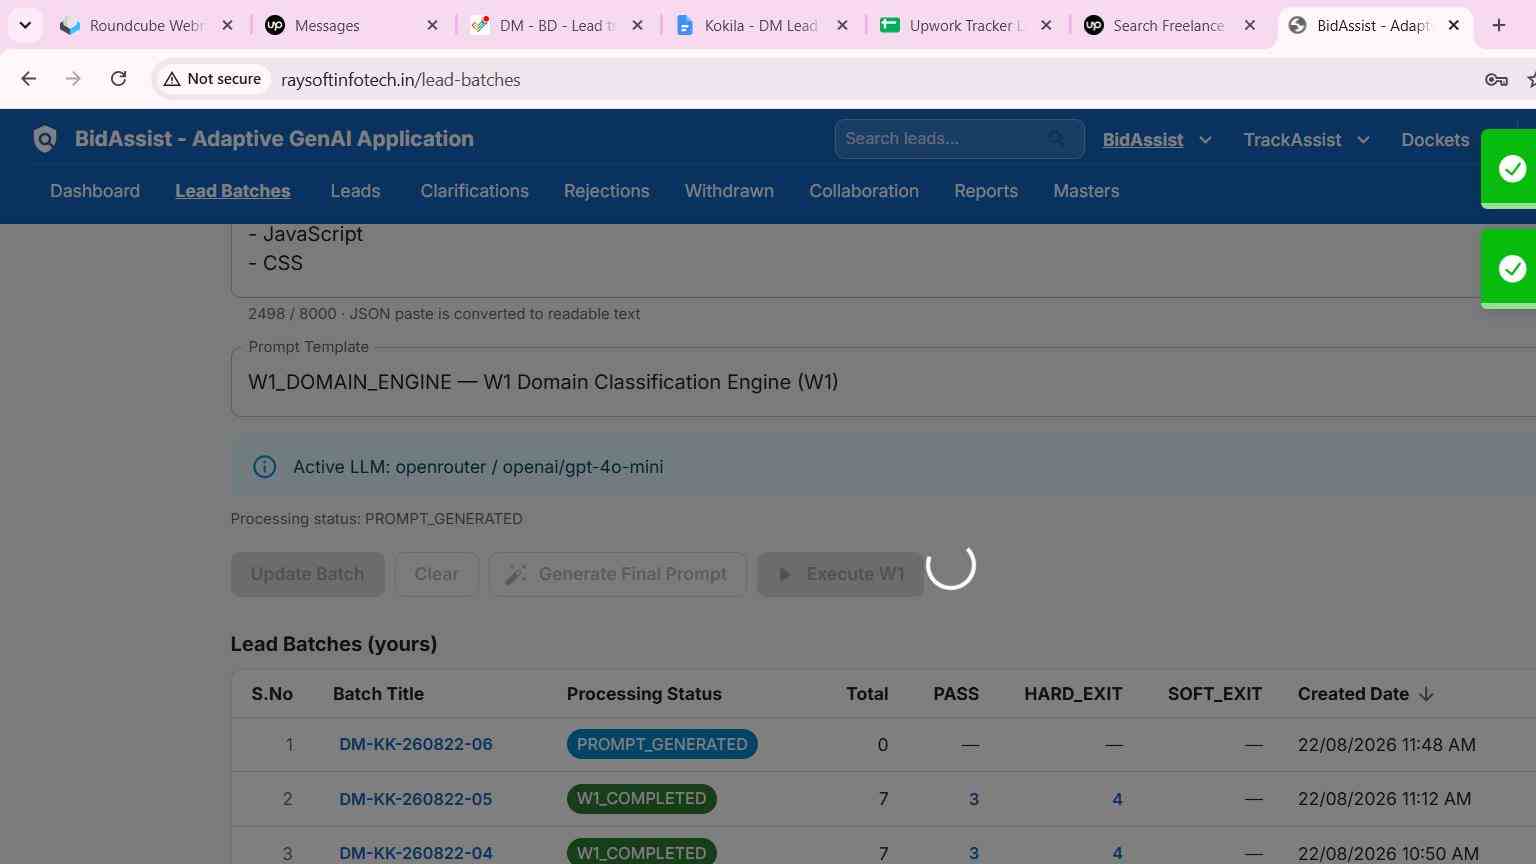Image resolution: width=1536 pixels, height=864 pixels.
Task: Reload the page with refresh icon
Action: tap(118, 79)
